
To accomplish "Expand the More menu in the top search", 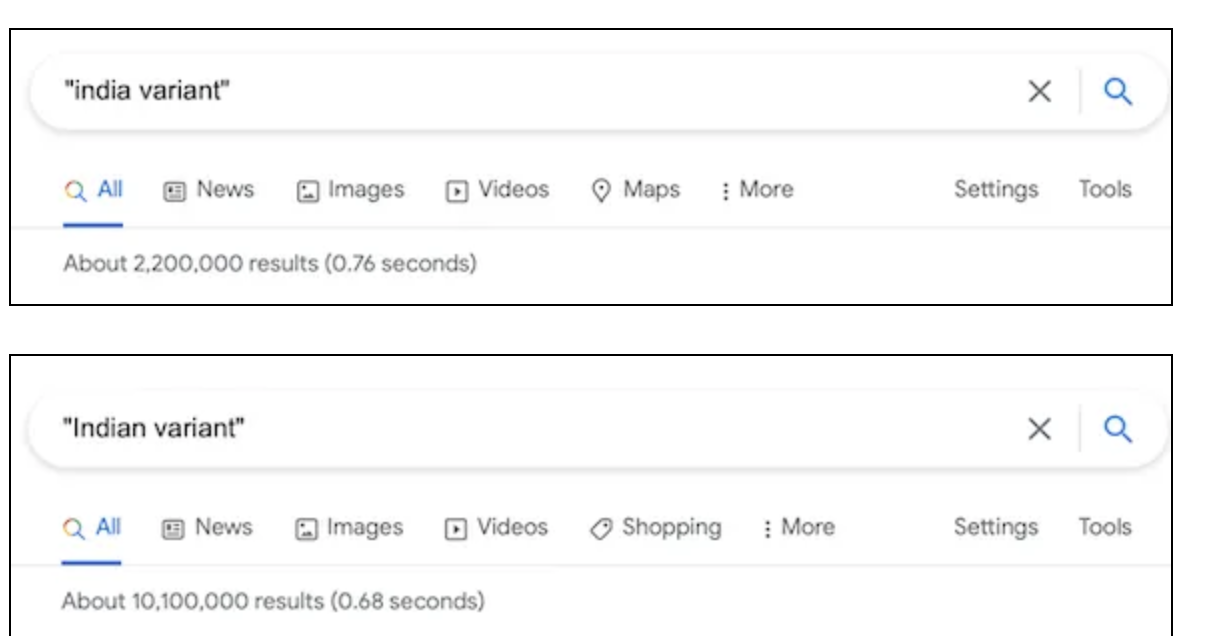I will coord(757,190).
